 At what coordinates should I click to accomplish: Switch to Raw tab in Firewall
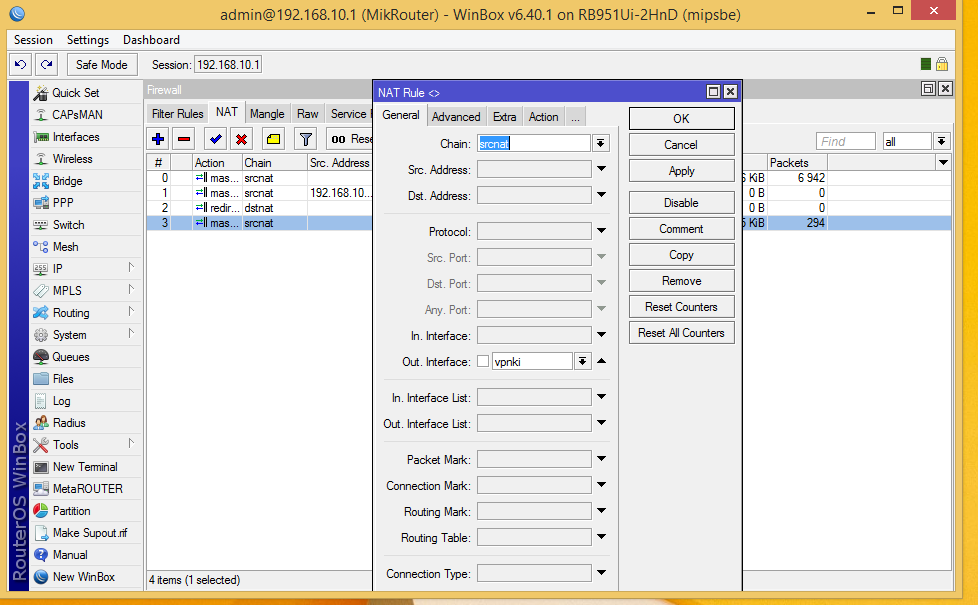coord(307,114)
